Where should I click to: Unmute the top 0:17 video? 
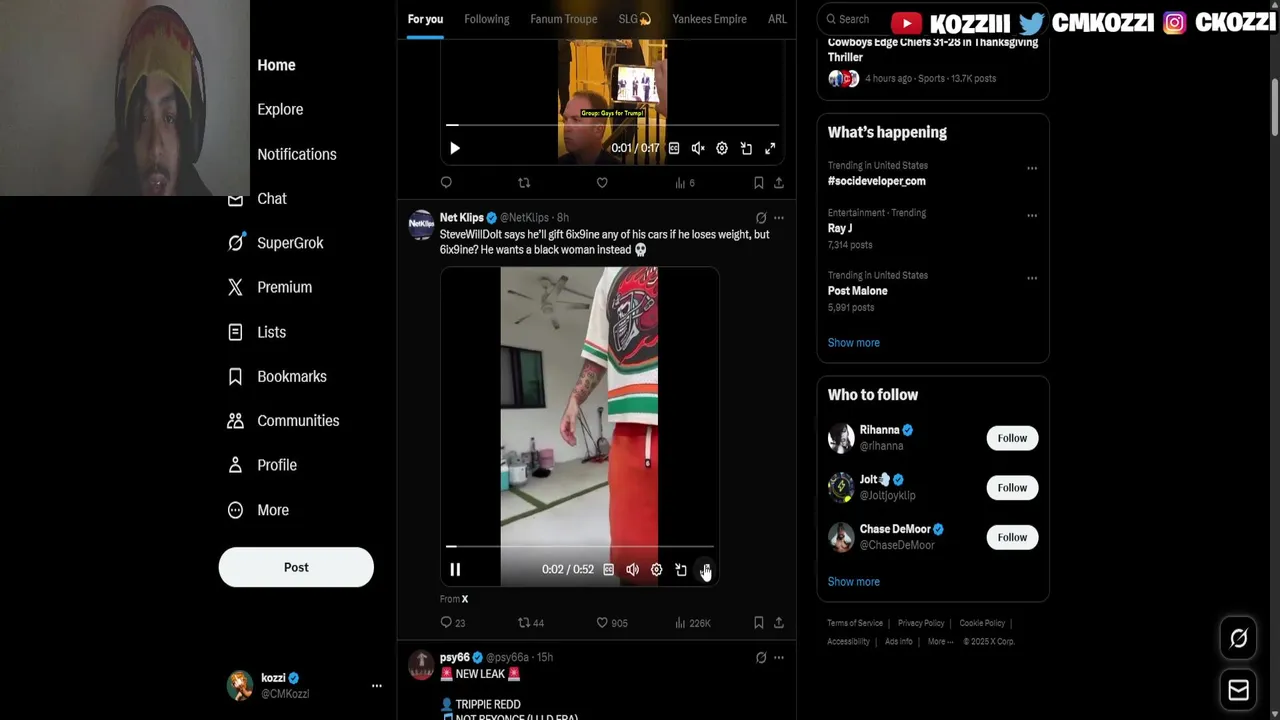pyautogui.click(x=698, y=148)
